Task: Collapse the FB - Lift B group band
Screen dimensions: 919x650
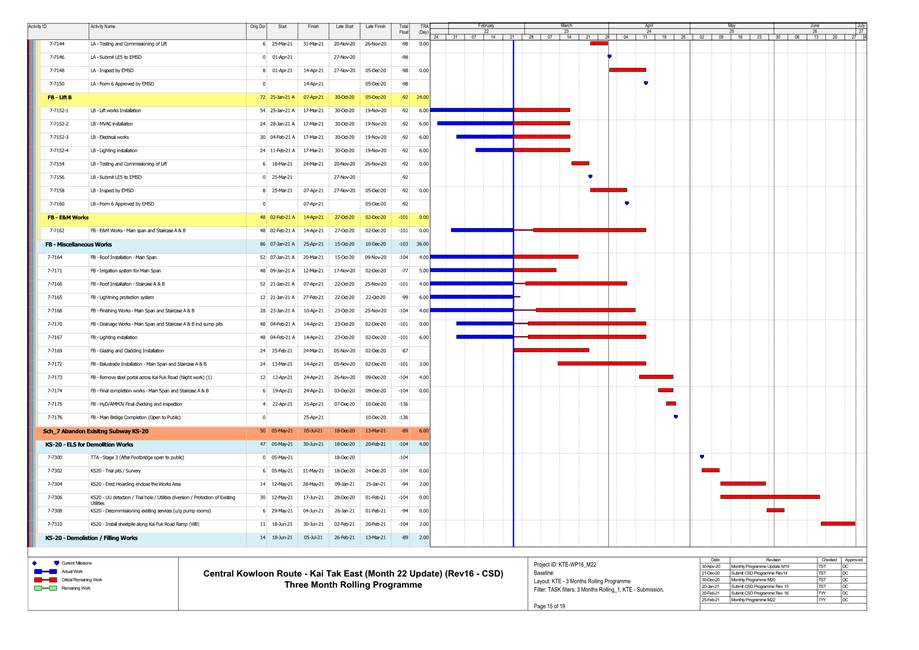Action: click(59, 97)
